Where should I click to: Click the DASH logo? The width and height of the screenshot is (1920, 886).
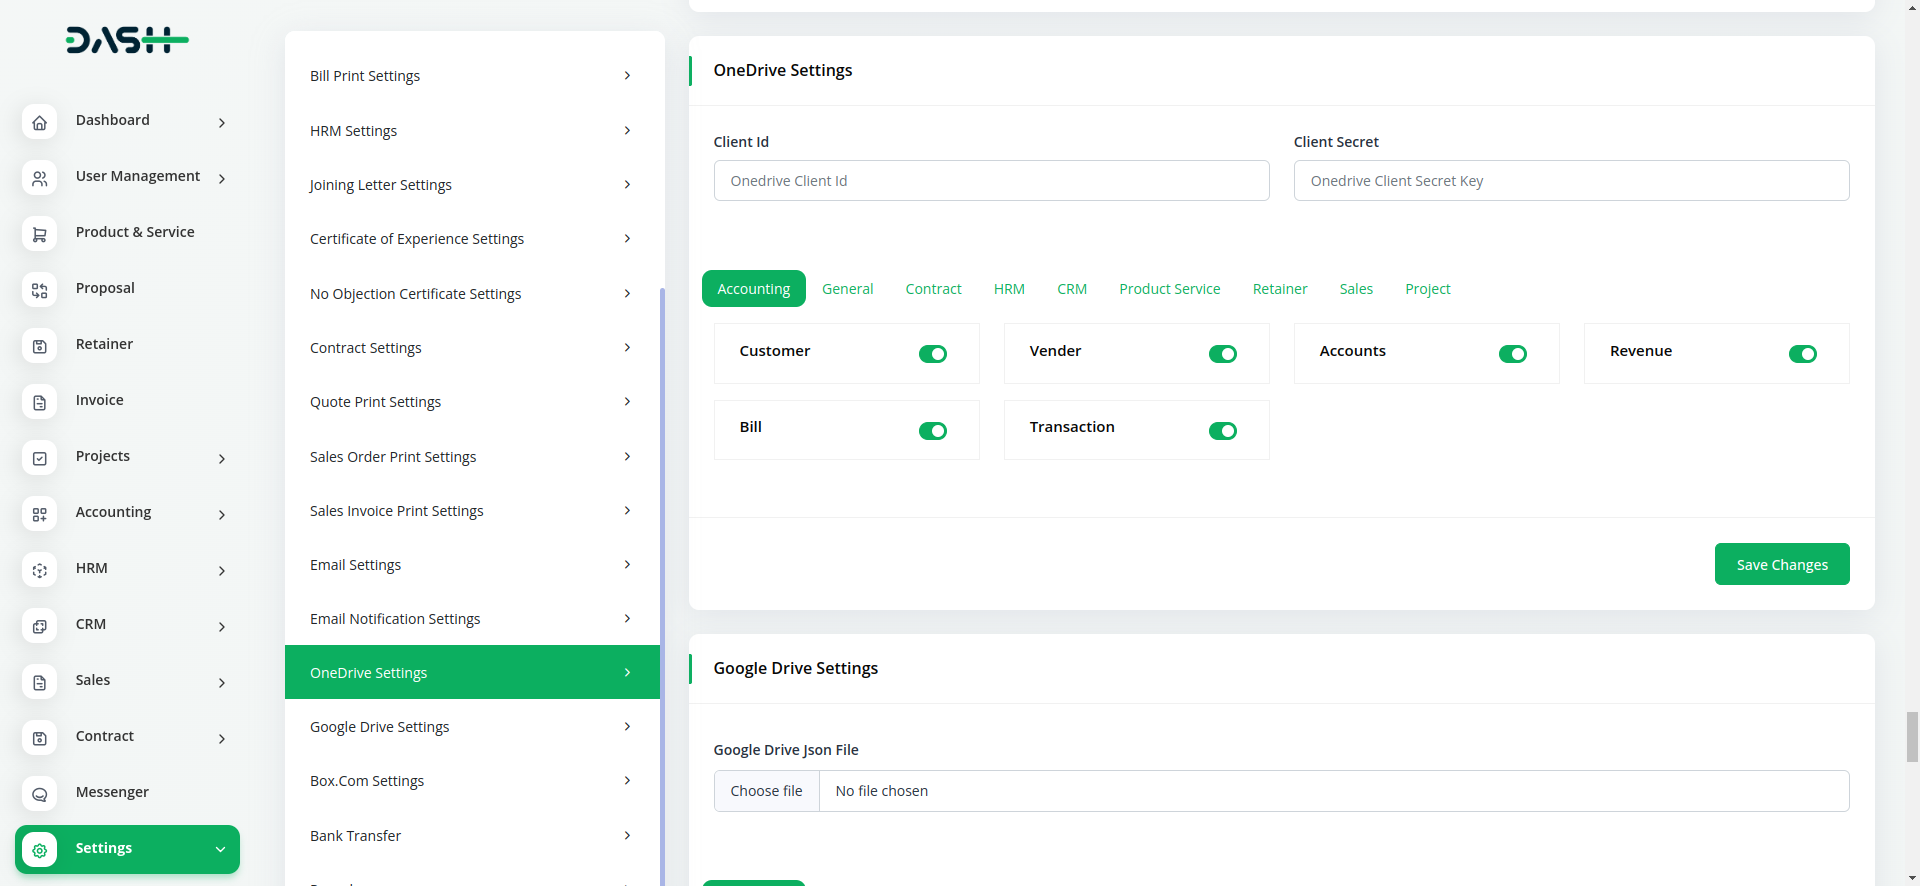pyautogui.click(x=127, y=40)
